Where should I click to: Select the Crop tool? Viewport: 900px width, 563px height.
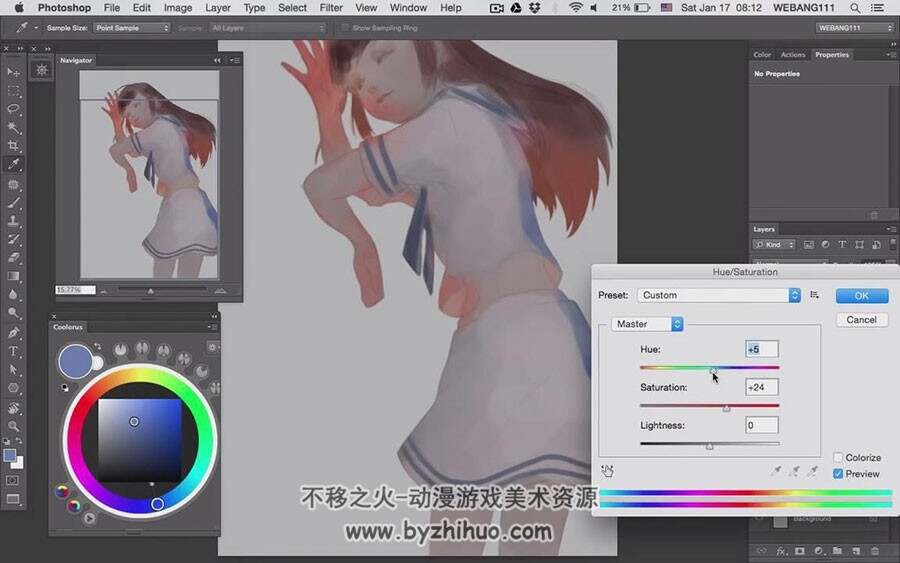(x=13, y=146)
